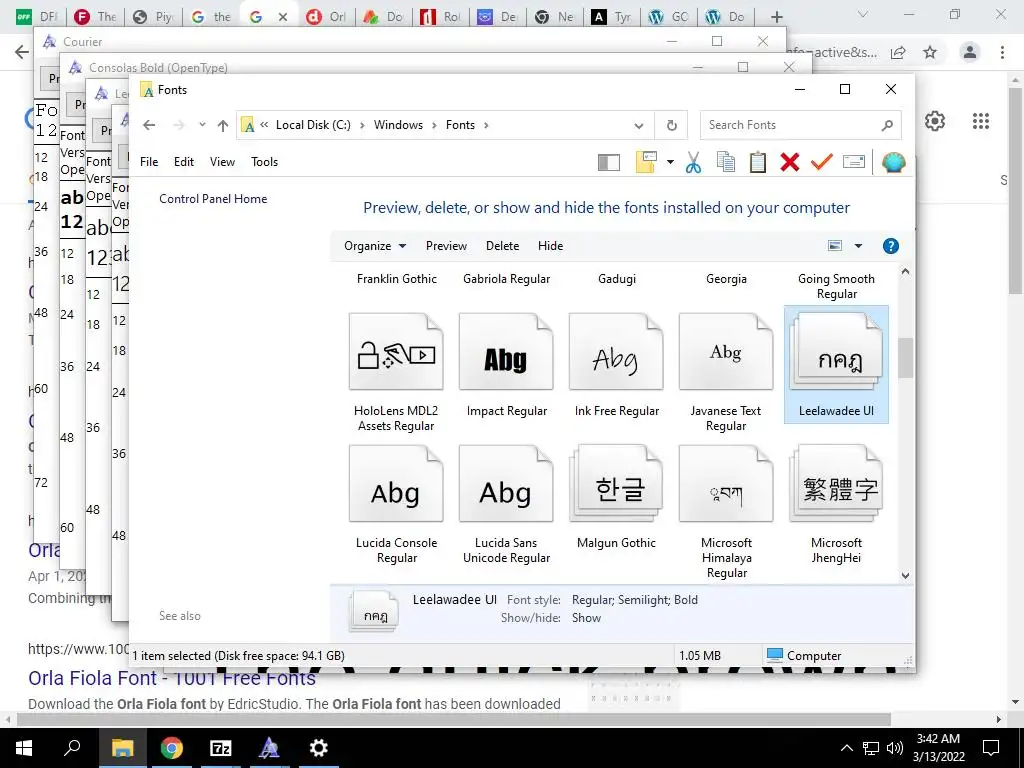
Task: Select the Lucida Console Regular font
Action: click(396, 504)
